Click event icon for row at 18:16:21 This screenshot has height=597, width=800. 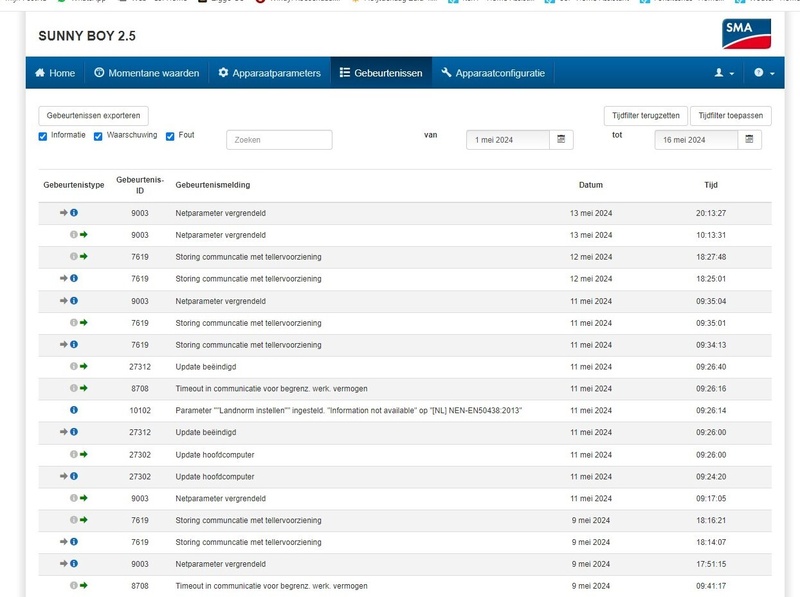click(x=79, y=520)
